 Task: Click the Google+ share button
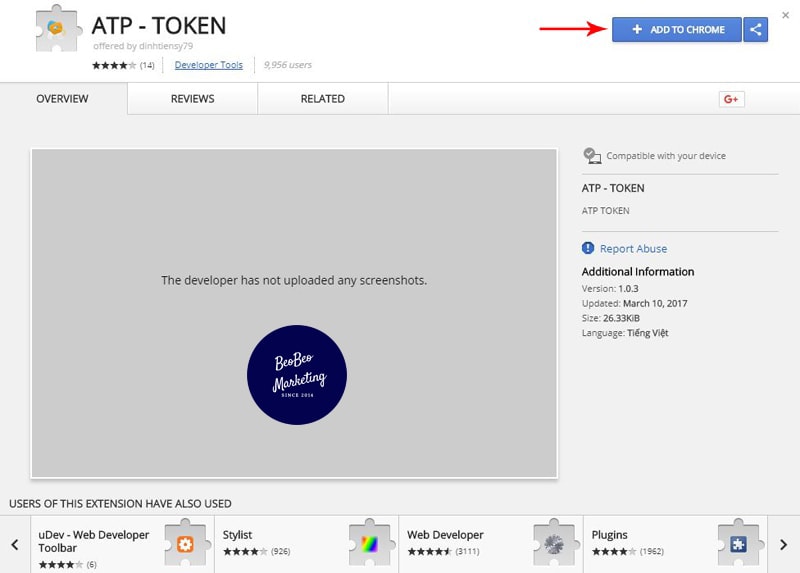[731, 99]
